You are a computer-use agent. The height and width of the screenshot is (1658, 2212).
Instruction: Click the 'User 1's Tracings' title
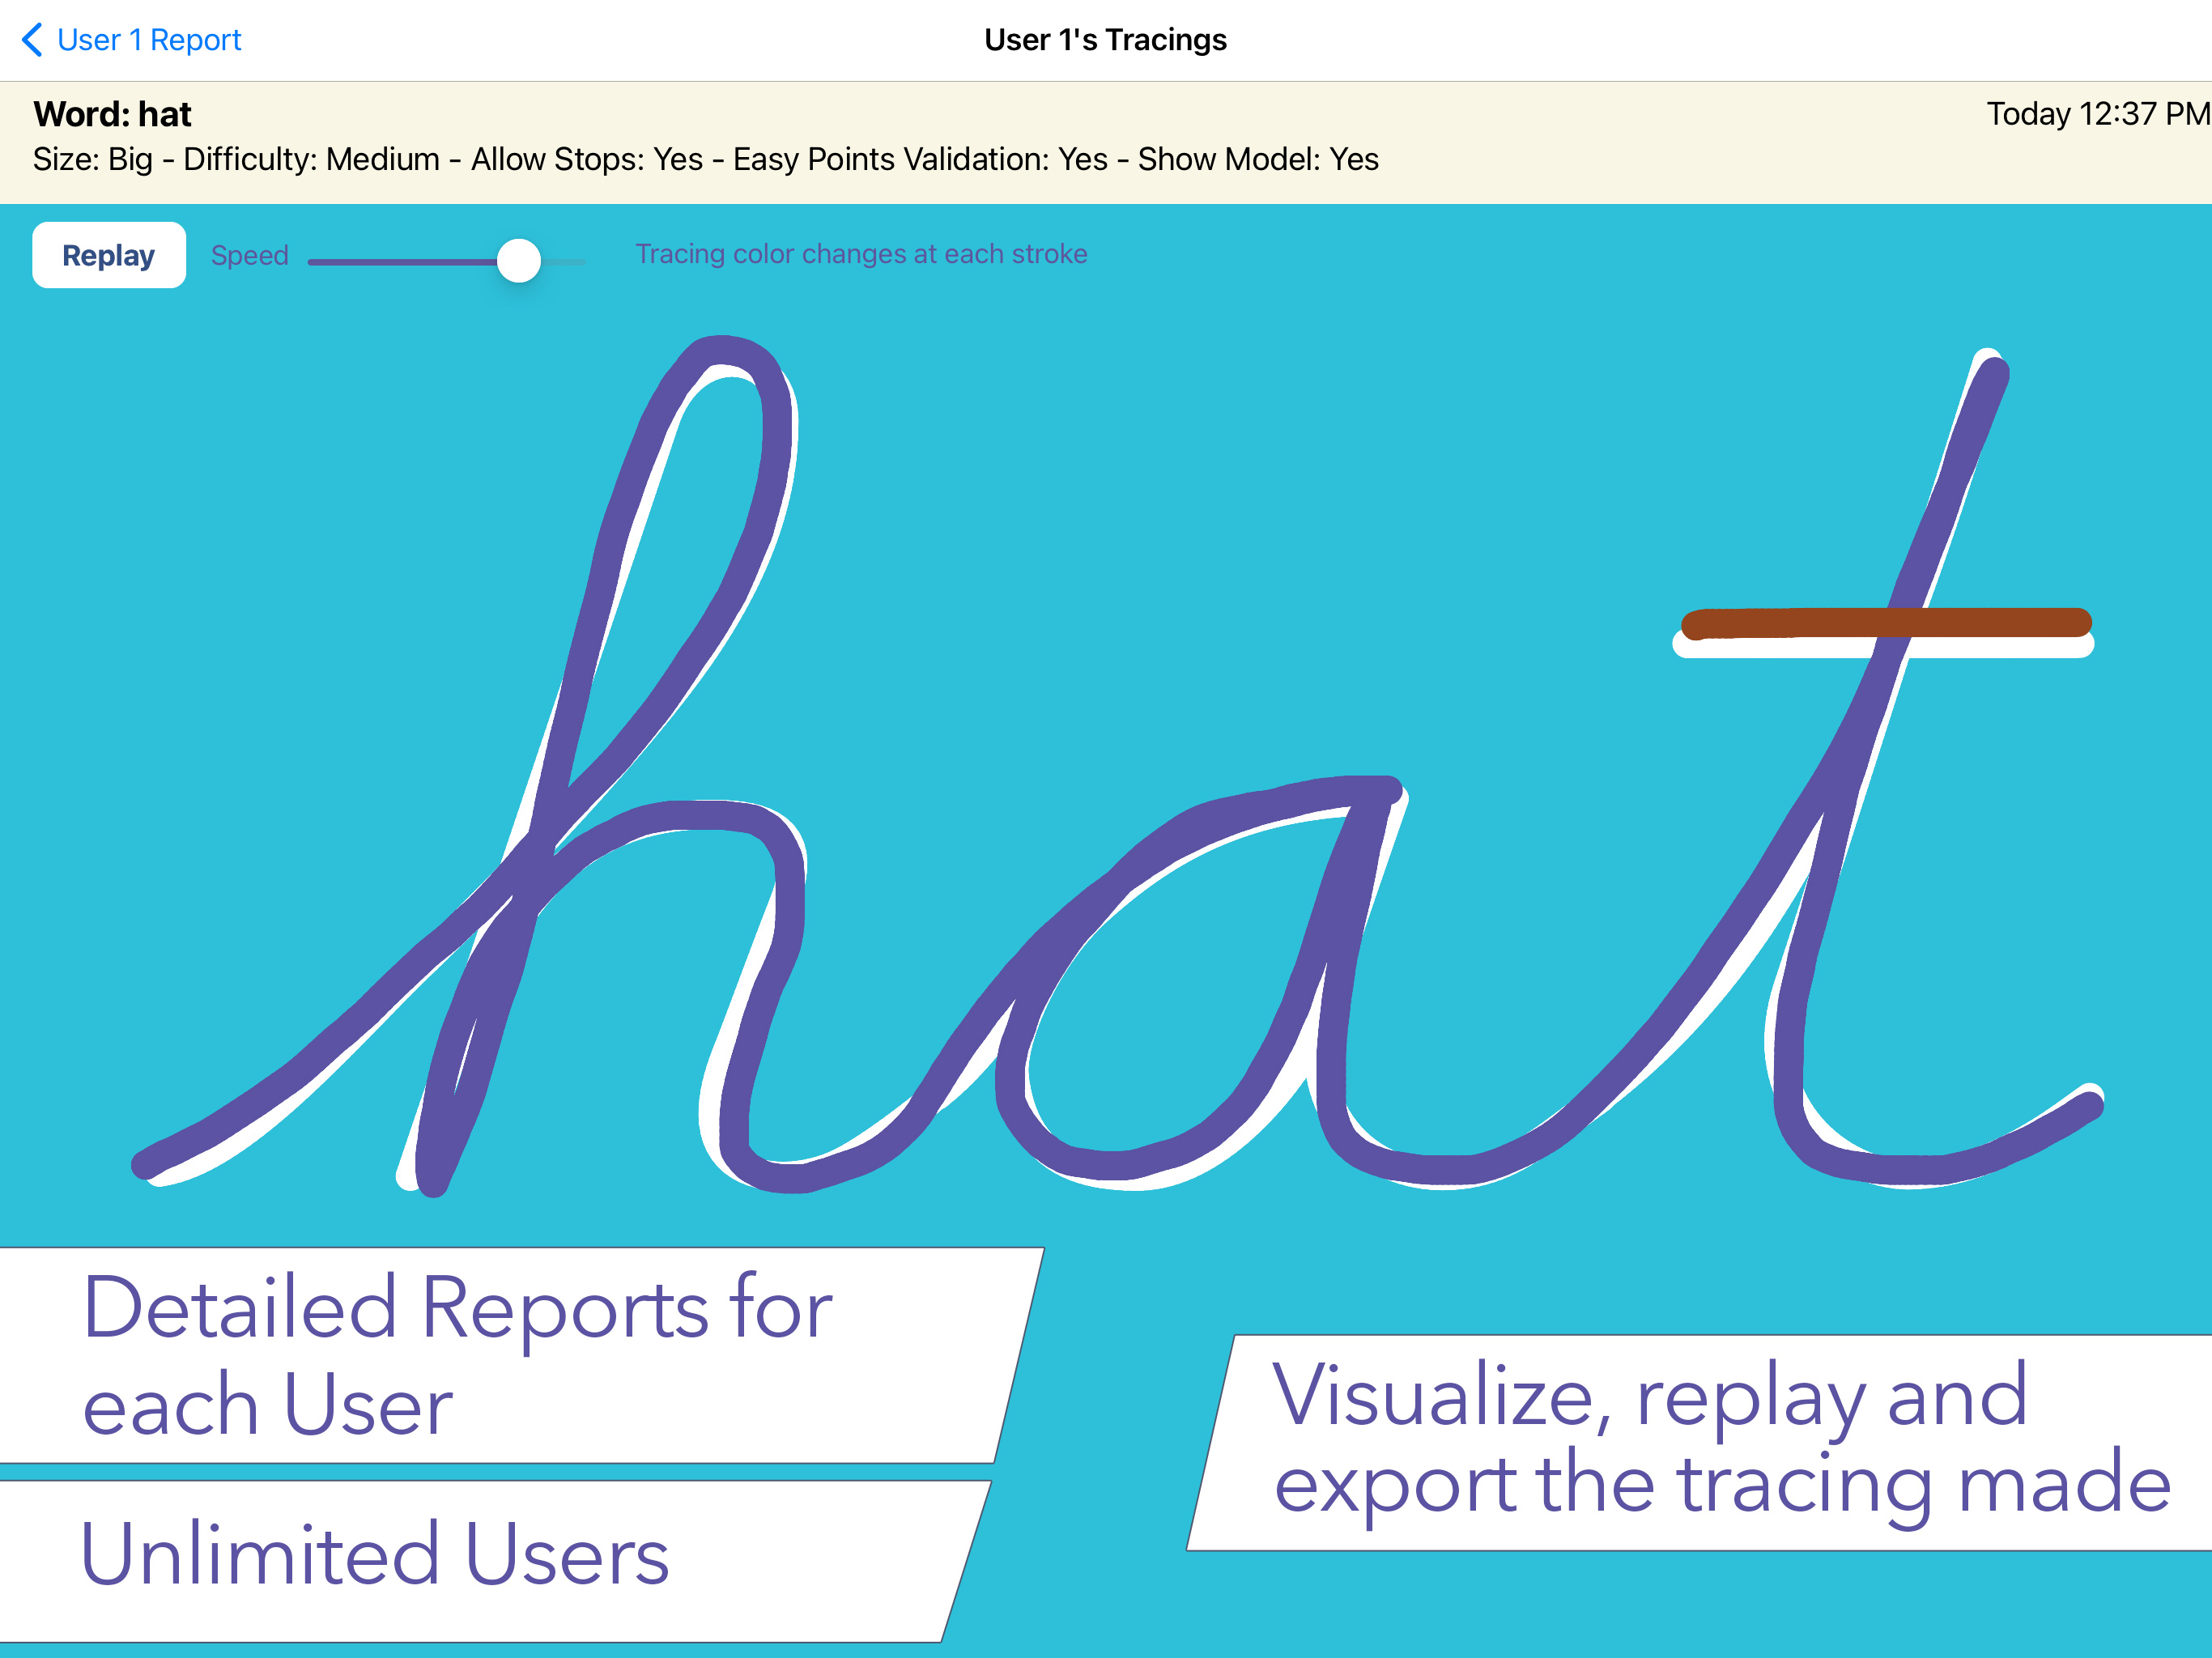coord(1105,40)
